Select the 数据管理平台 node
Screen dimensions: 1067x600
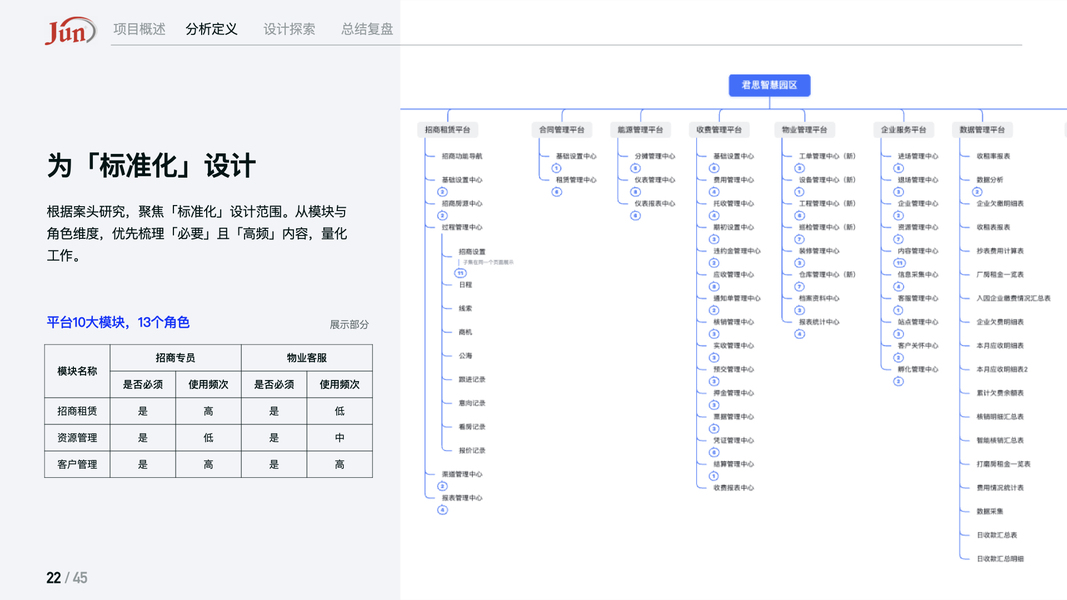(982, 129)
